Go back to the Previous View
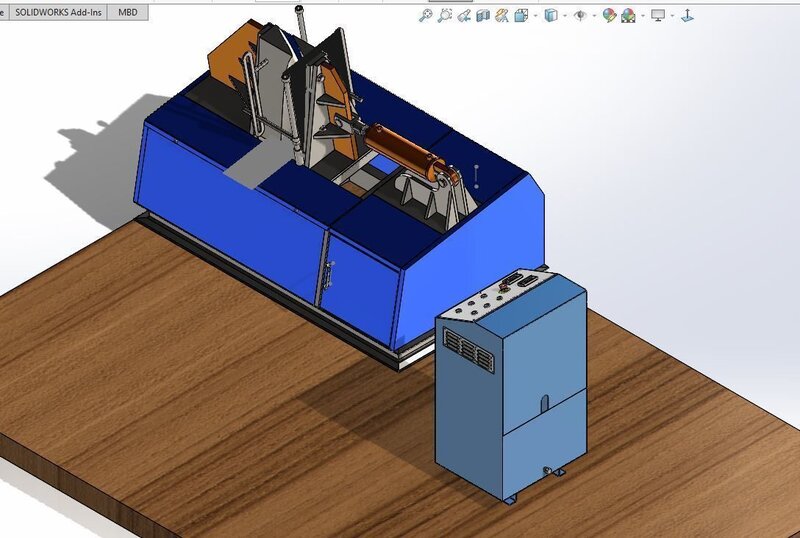The image size is (800, 538). 464,15
